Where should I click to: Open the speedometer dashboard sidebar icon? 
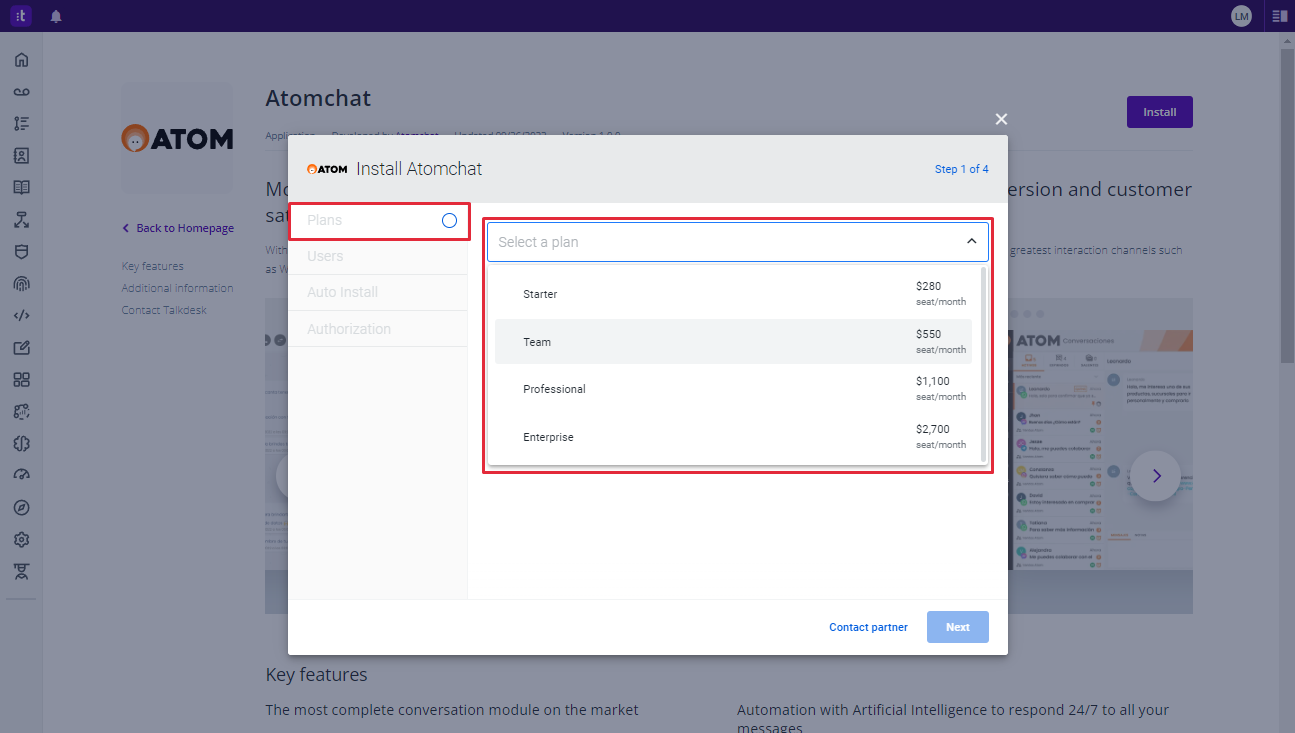[21, 475]
